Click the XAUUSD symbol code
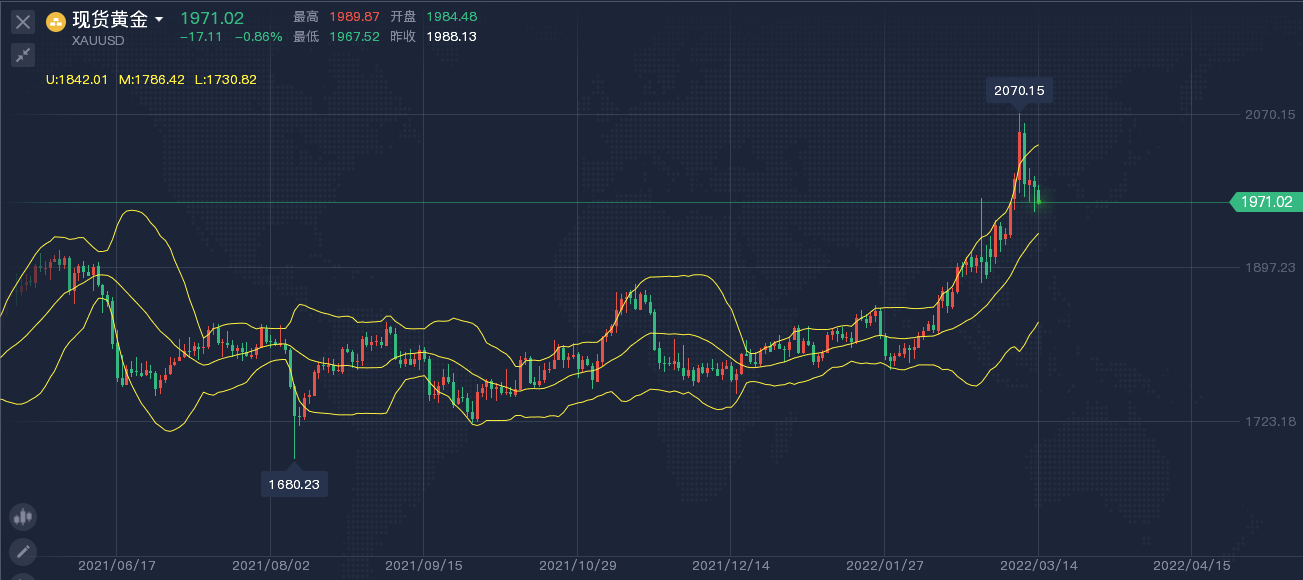This screenshot has height=580, width=1303. coord(98,41)
